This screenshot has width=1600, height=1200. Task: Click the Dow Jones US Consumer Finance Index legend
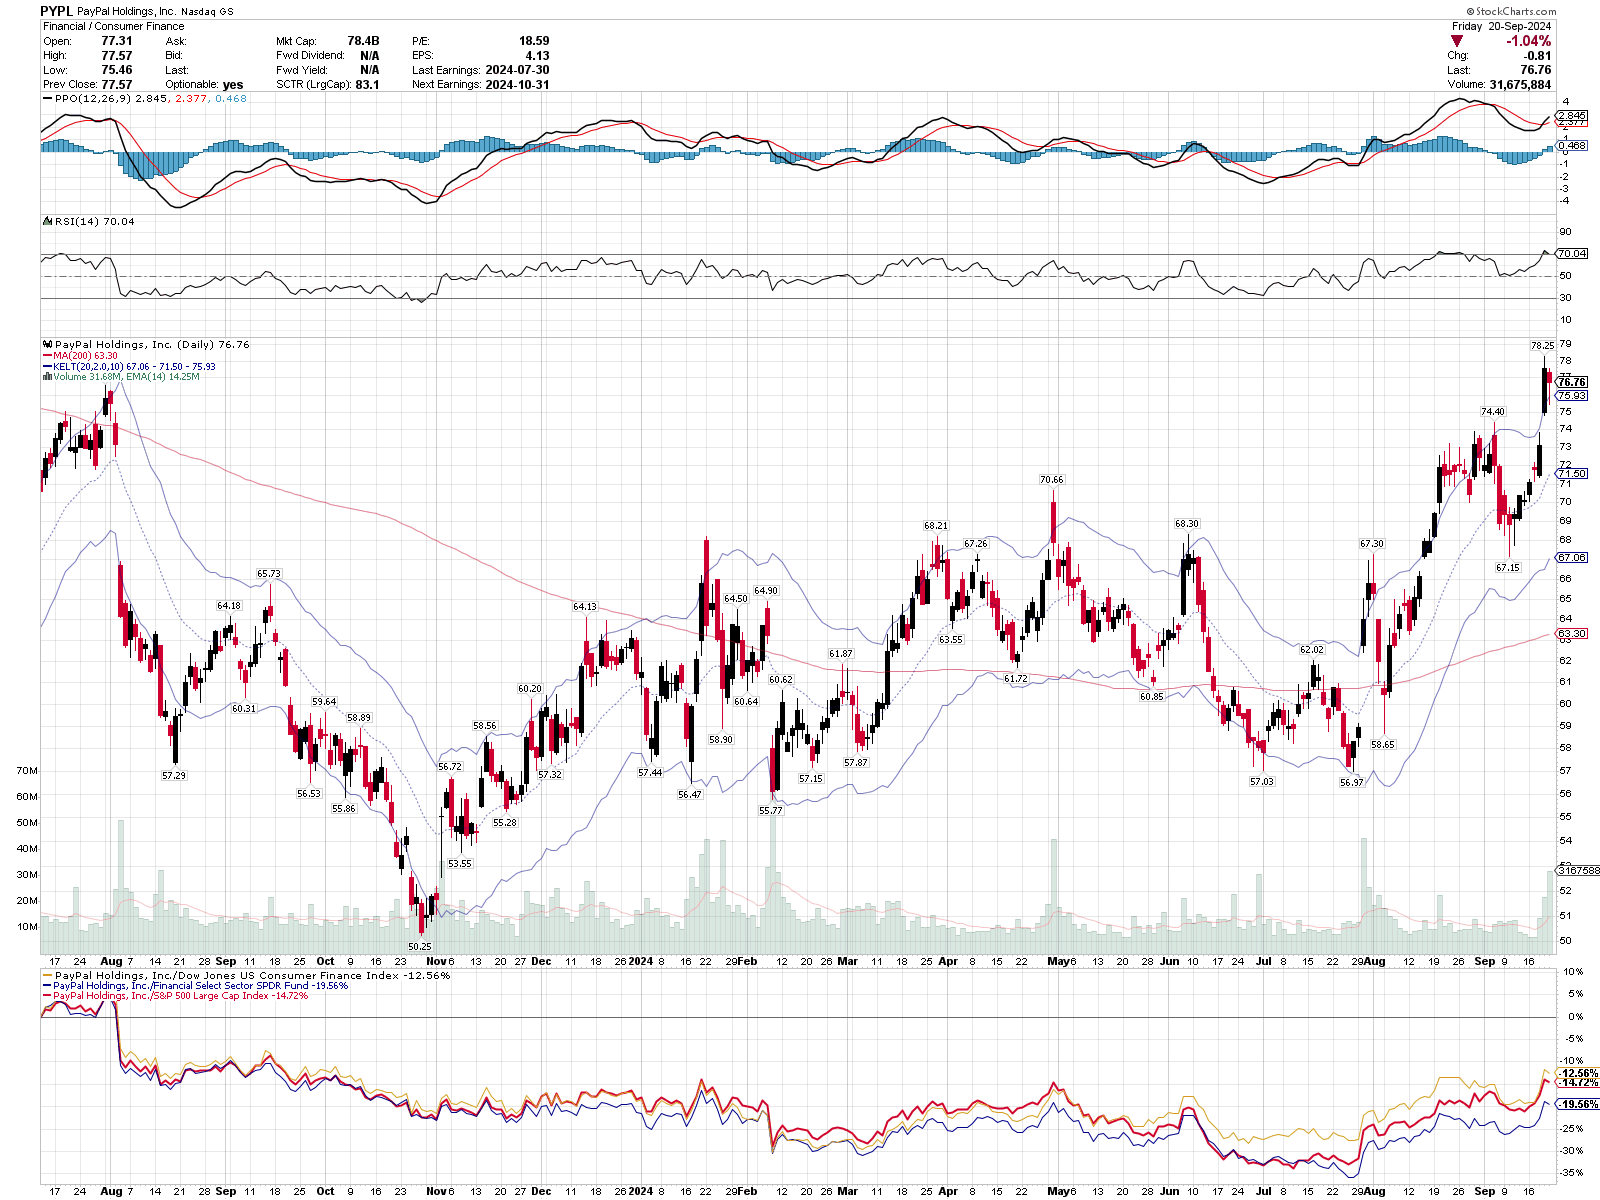[x=246, y=976]
